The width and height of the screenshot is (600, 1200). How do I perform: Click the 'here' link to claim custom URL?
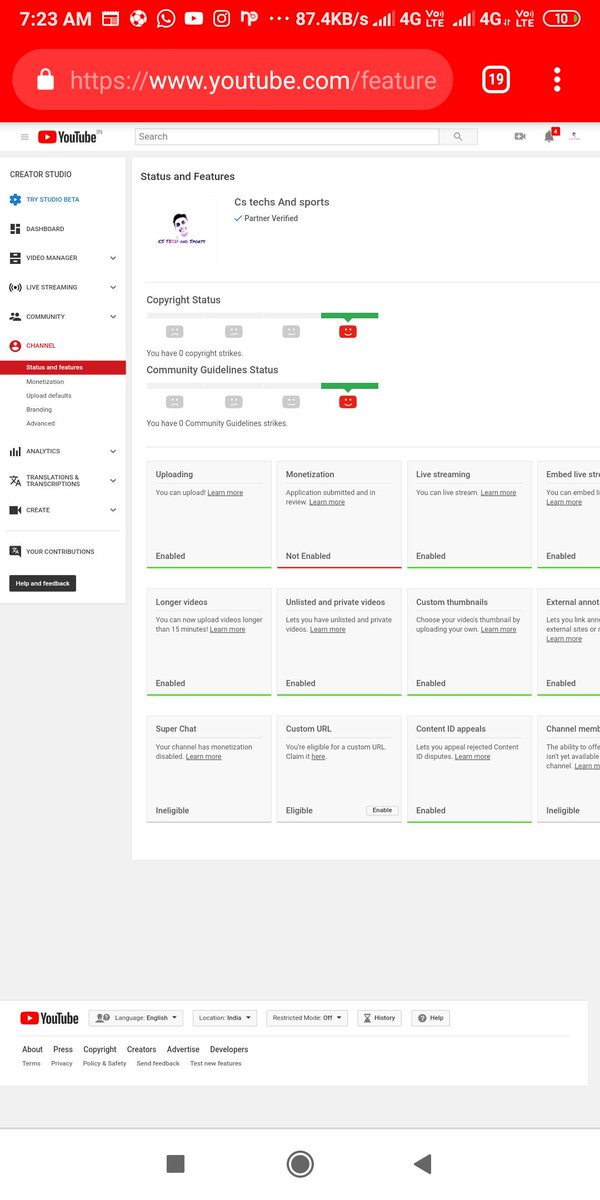click(318, 757)
